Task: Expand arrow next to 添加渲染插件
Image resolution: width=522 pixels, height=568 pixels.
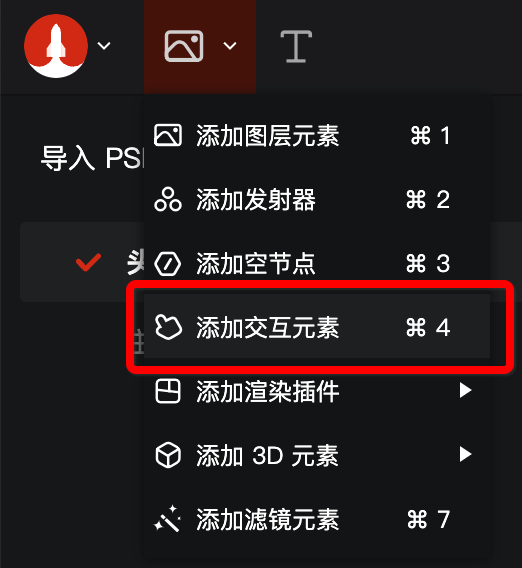Action: pos(465,390)
